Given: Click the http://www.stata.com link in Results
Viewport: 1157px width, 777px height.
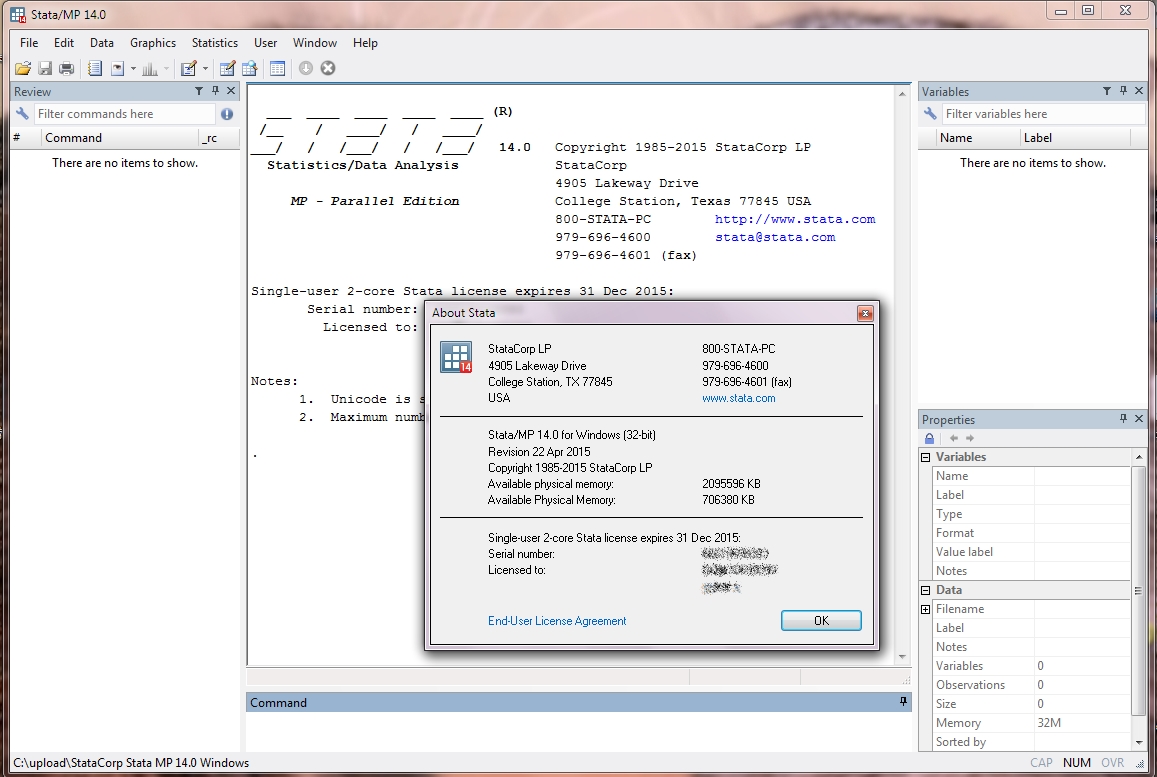Looking at the screenshot, I should [x=795, y=219].
